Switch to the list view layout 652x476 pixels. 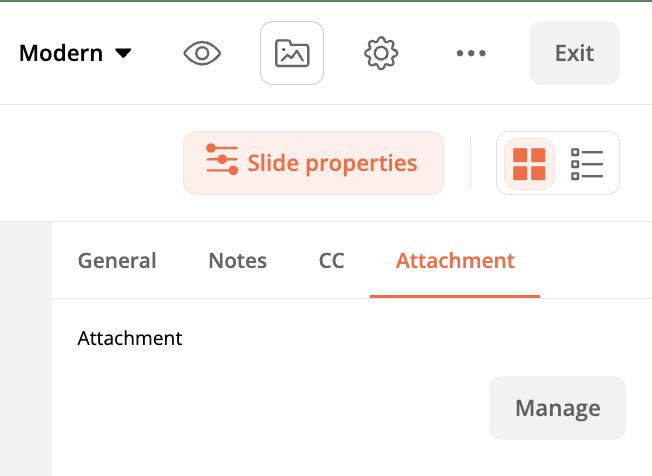587,163
